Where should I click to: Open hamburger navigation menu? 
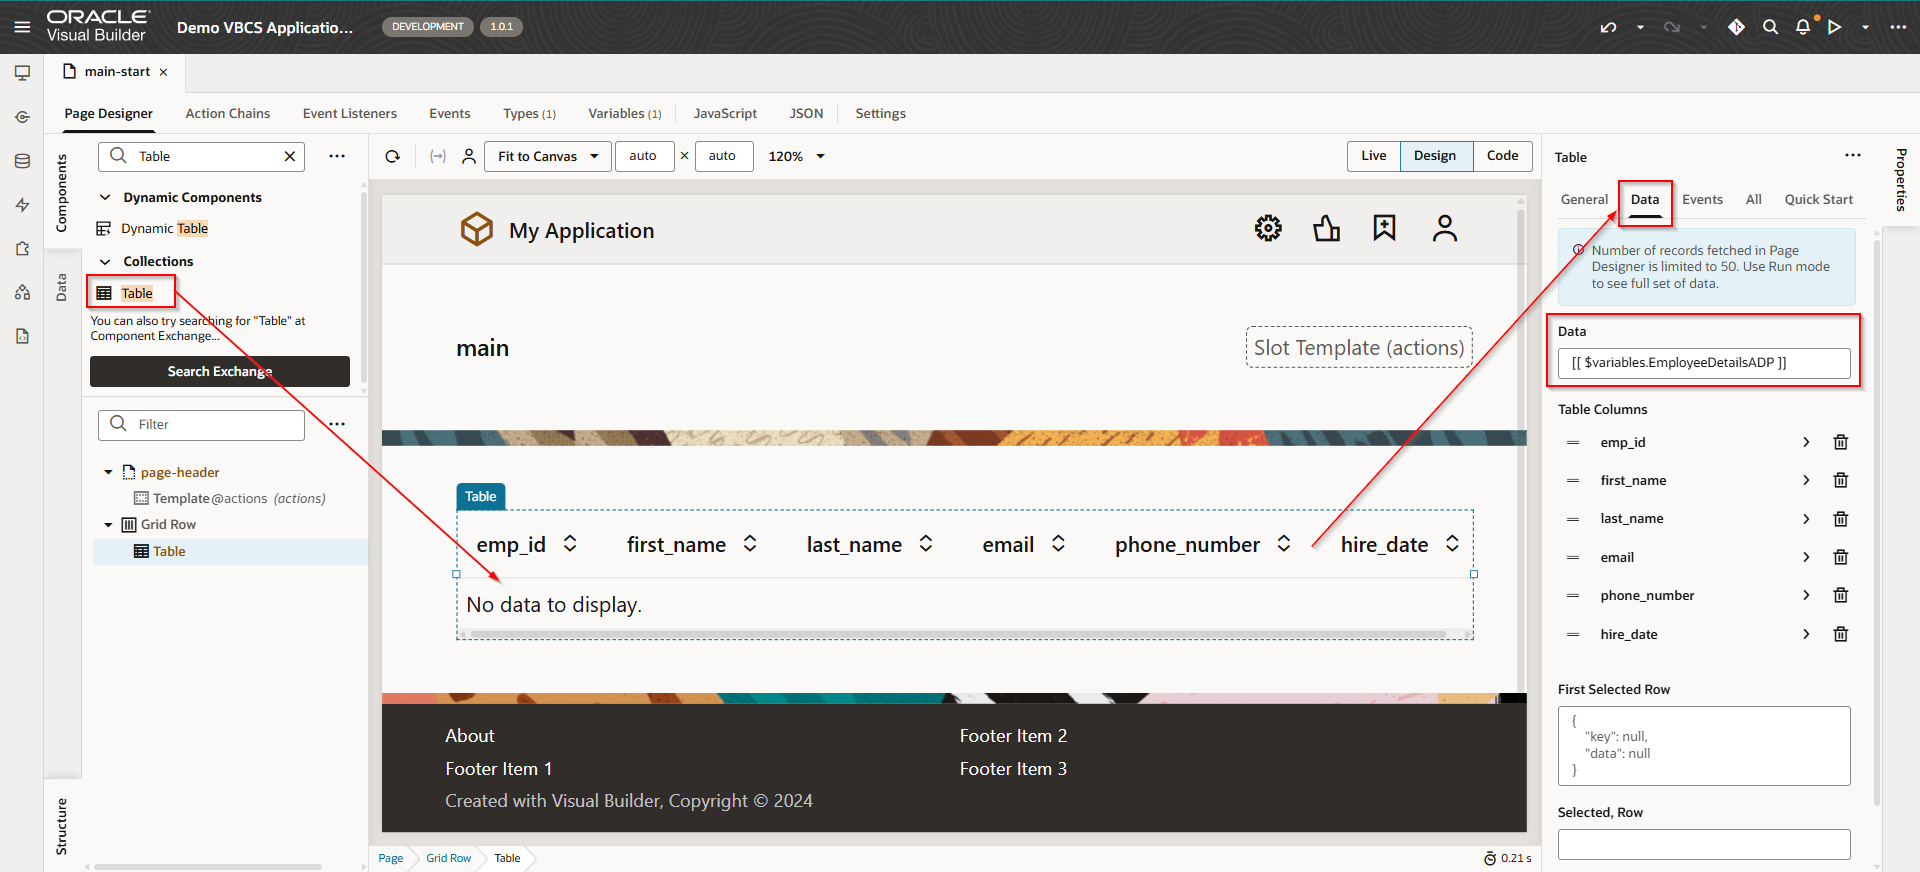22,27
